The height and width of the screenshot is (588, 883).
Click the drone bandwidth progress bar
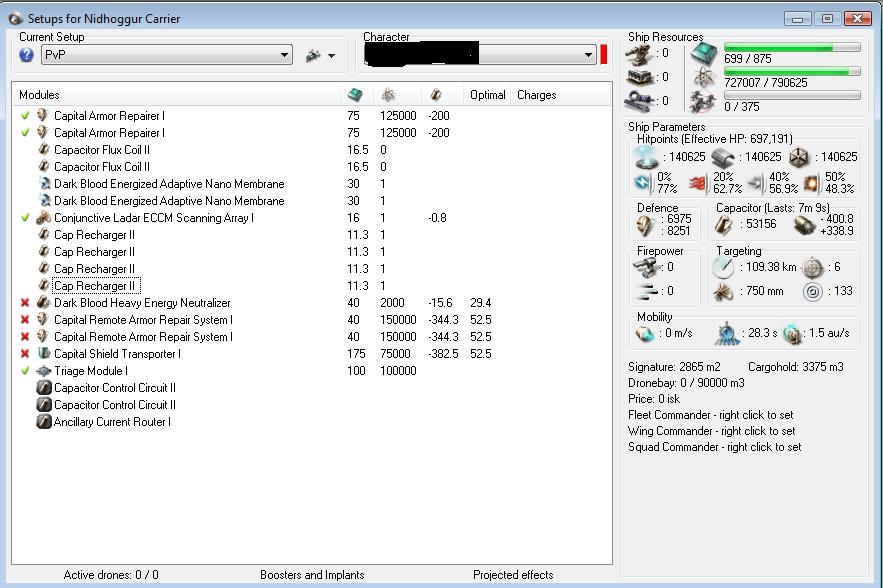[792, 95]
